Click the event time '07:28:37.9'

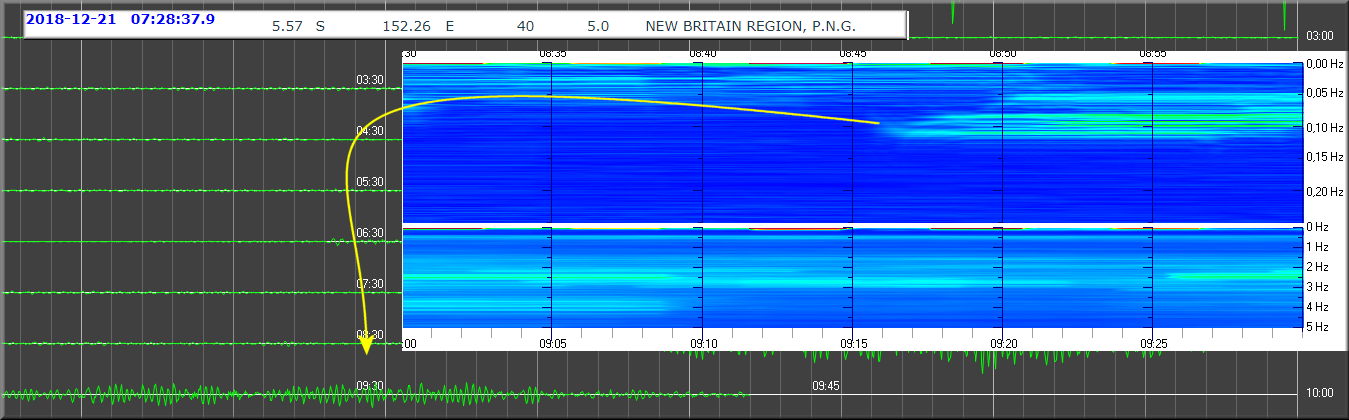coord(173,19)
